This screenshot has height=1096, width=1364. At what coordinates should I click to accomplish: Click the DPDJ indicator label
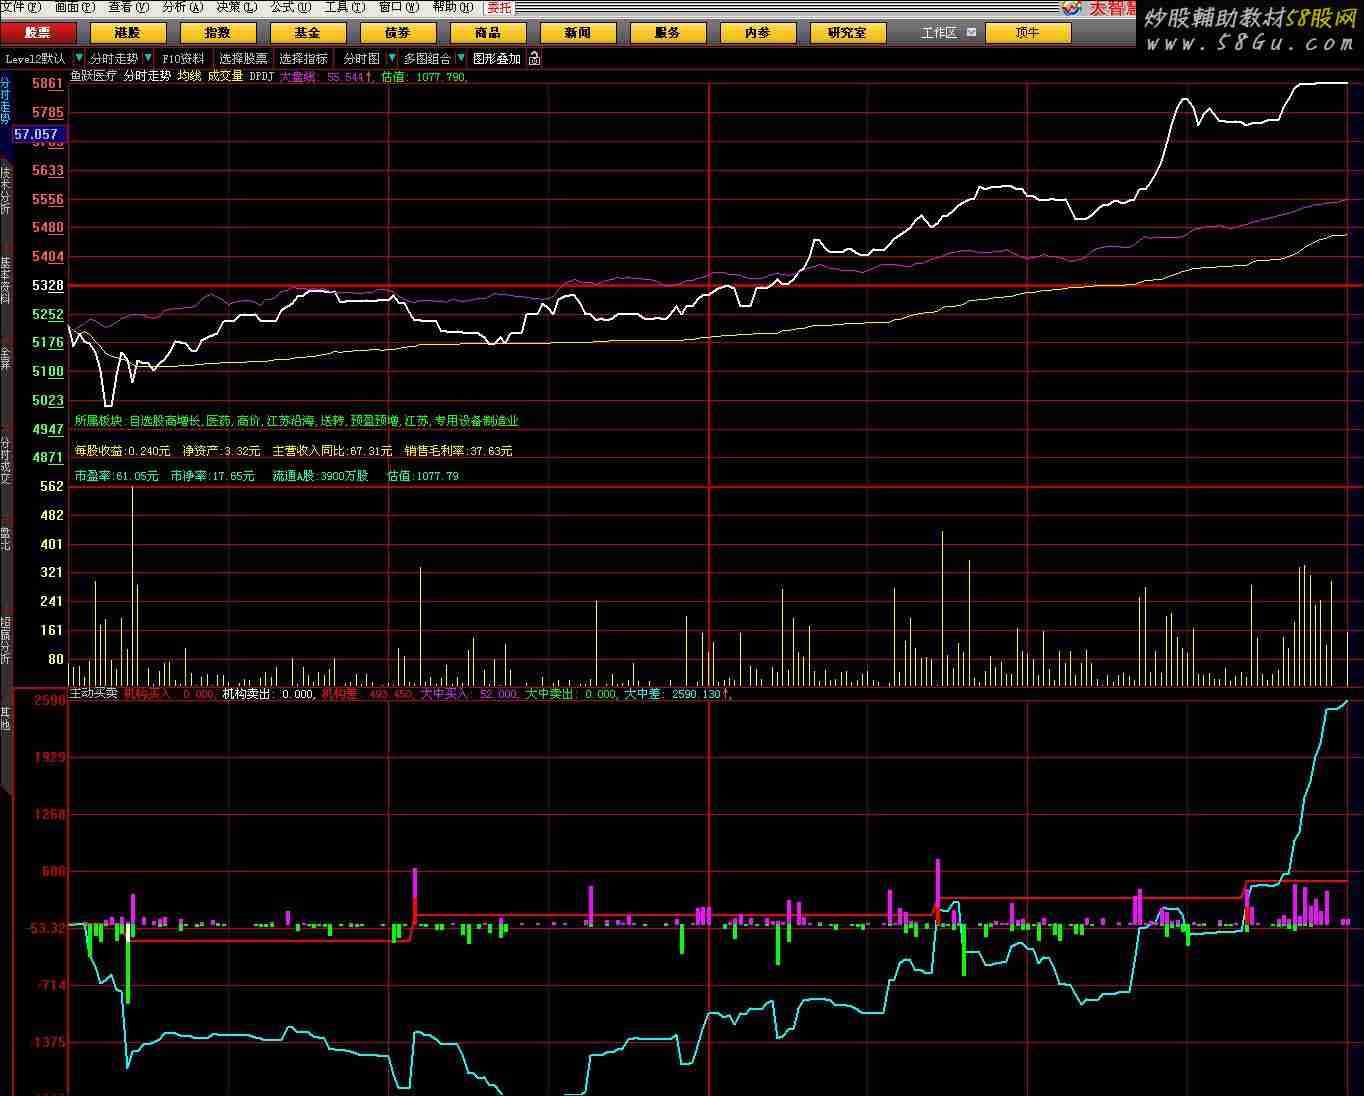(x=261, y=76)
